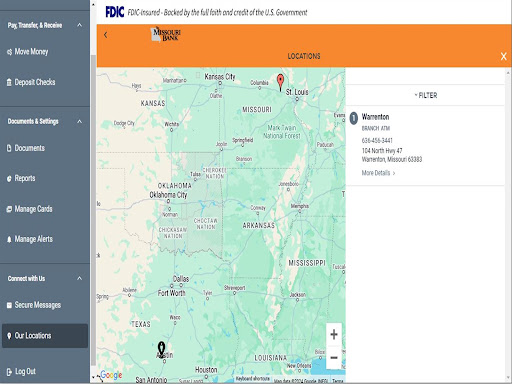Click Warrenton location name

pyautogui.click(x=375, y=117)
